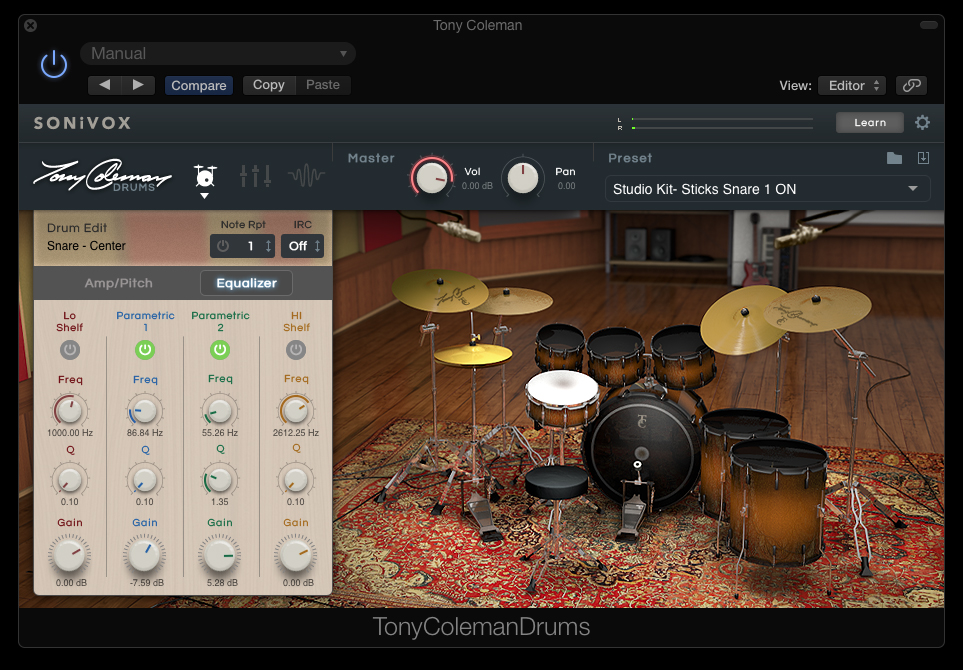Image resolution: width=963 pixels, height=670 pixels.
Task: Click Snare - Center drum edit label
Action: (86, 246)
